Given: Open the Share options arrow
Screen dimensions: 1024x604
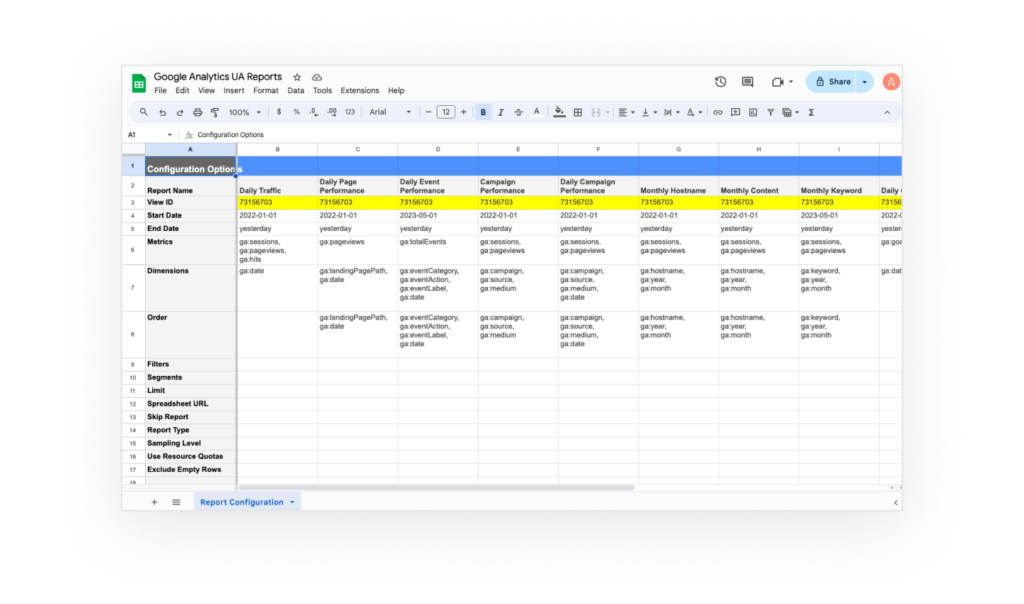Looking at the screenshot, I should tap(865, 82).
